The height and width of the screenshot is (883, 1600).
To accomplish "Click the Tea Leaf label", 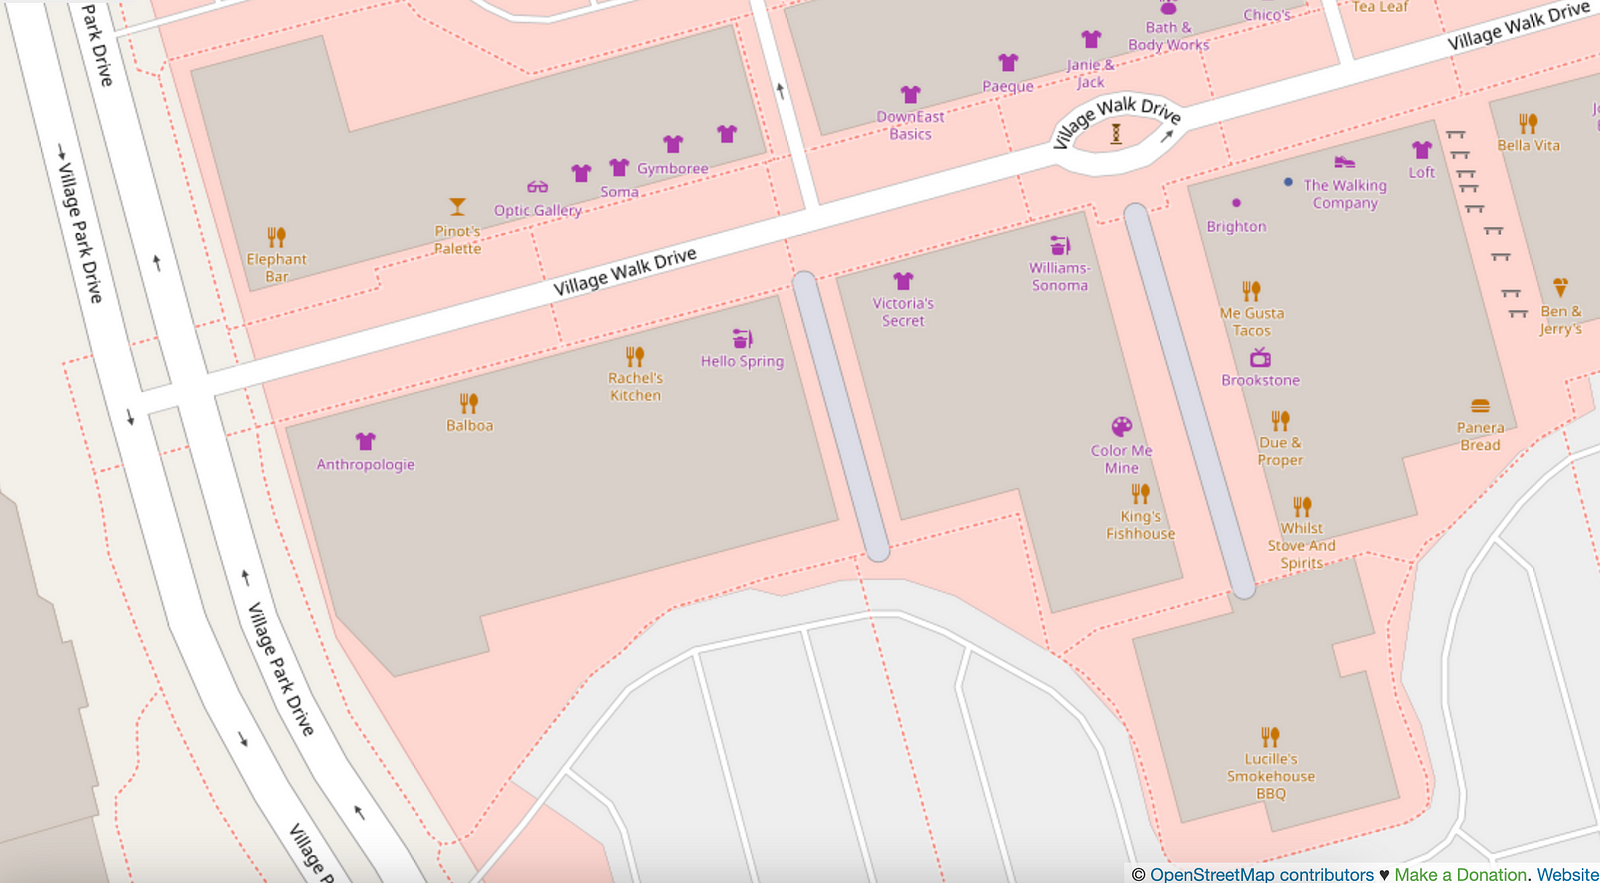I will [1380, 7].
